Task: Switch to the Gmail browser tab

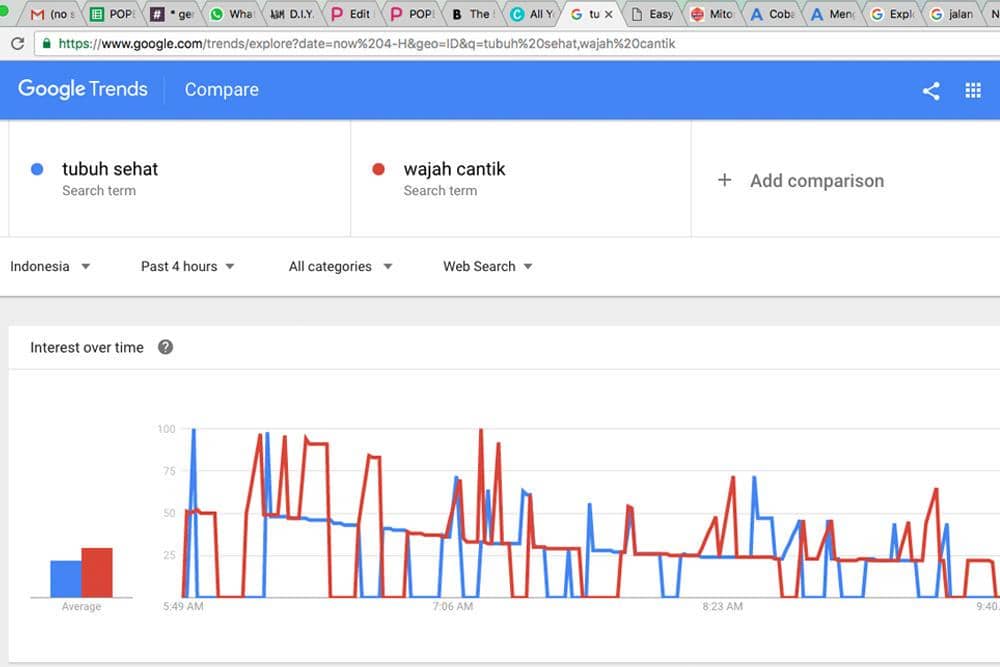Action: click(x=48, y=15)
